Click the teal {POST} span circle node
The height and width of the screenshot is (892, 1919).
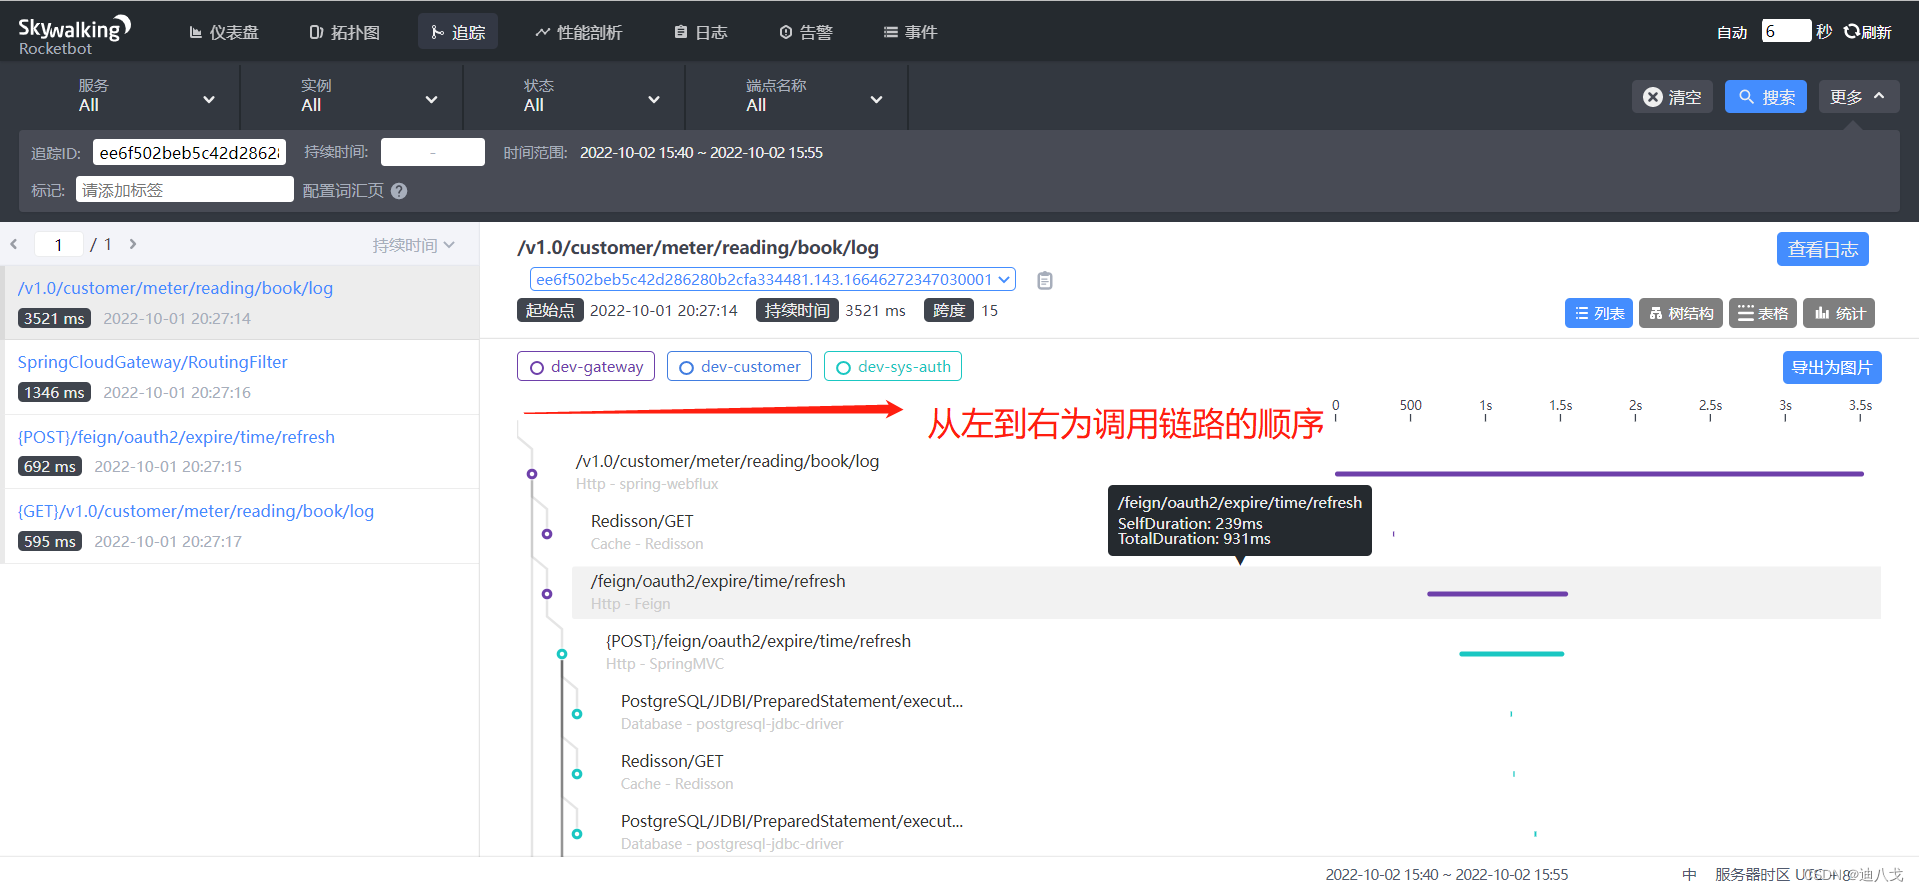tap(562, 654)
